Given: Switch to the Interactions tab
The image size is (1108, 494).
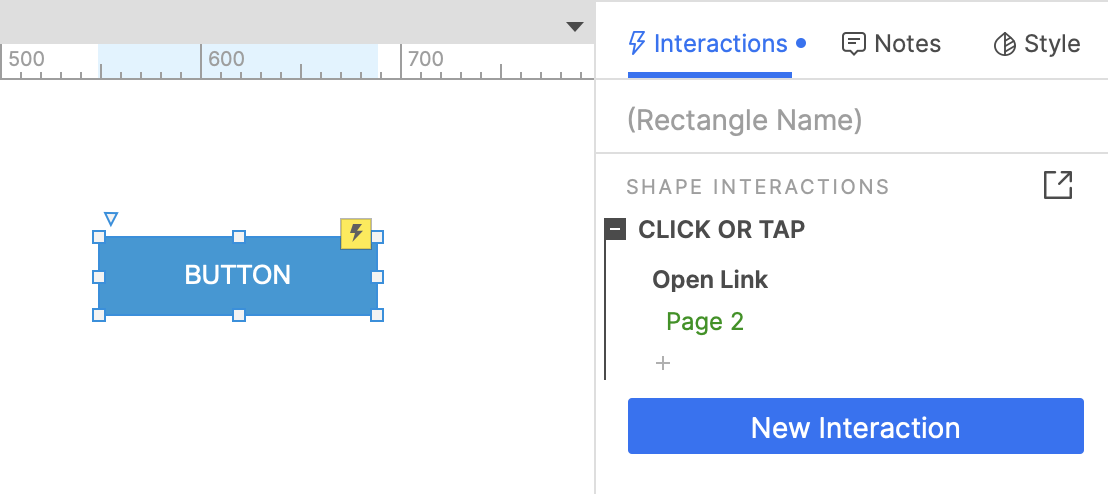Looking at the screenshot, I should coord(709,44).
